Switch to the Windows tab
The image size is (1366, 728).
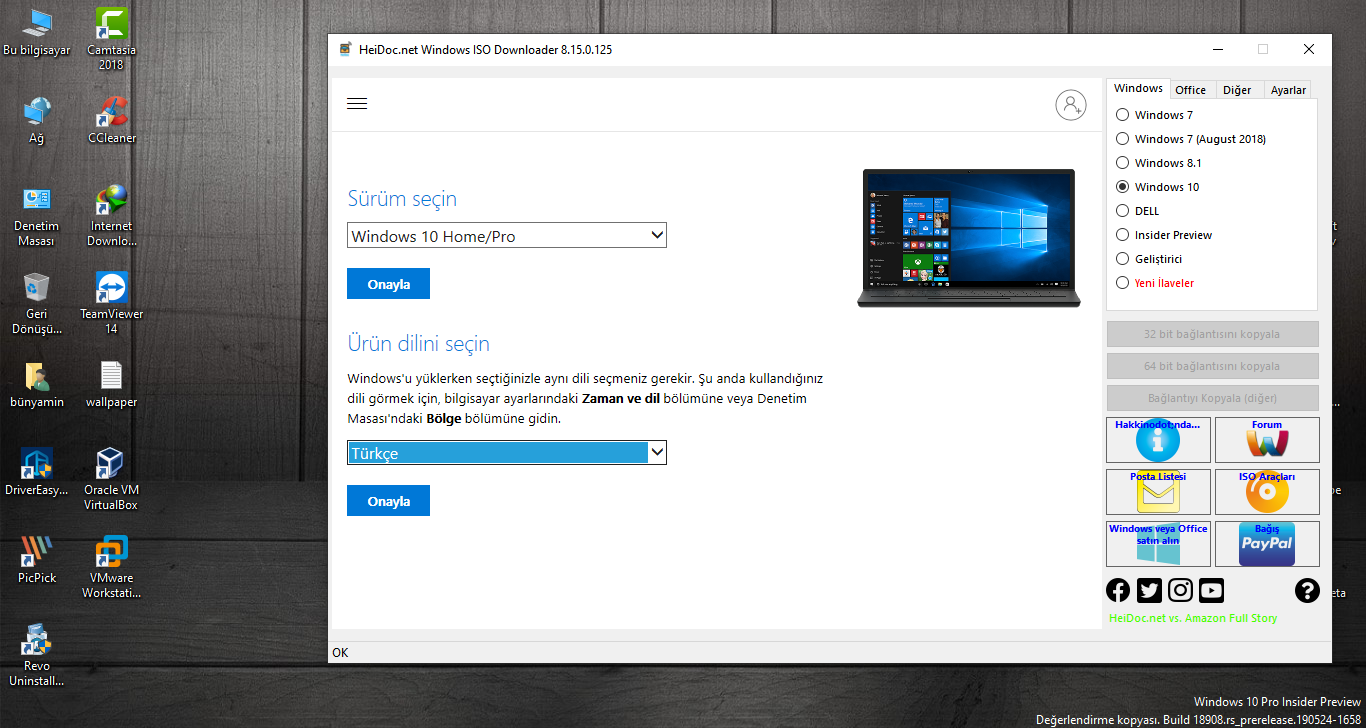1138,89
